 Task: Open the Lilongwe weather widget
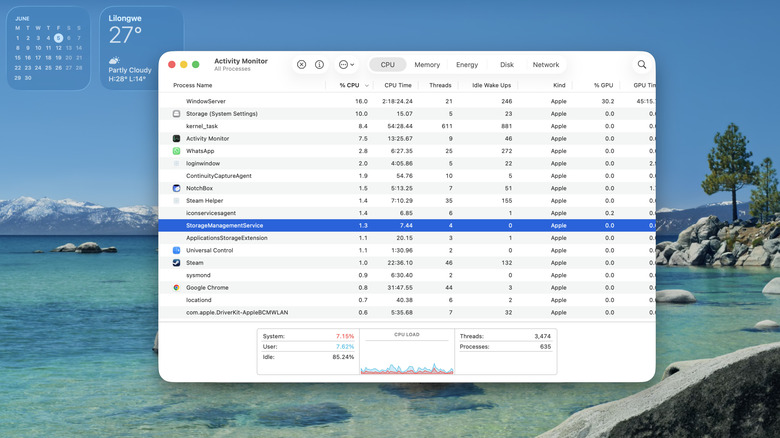141,48
